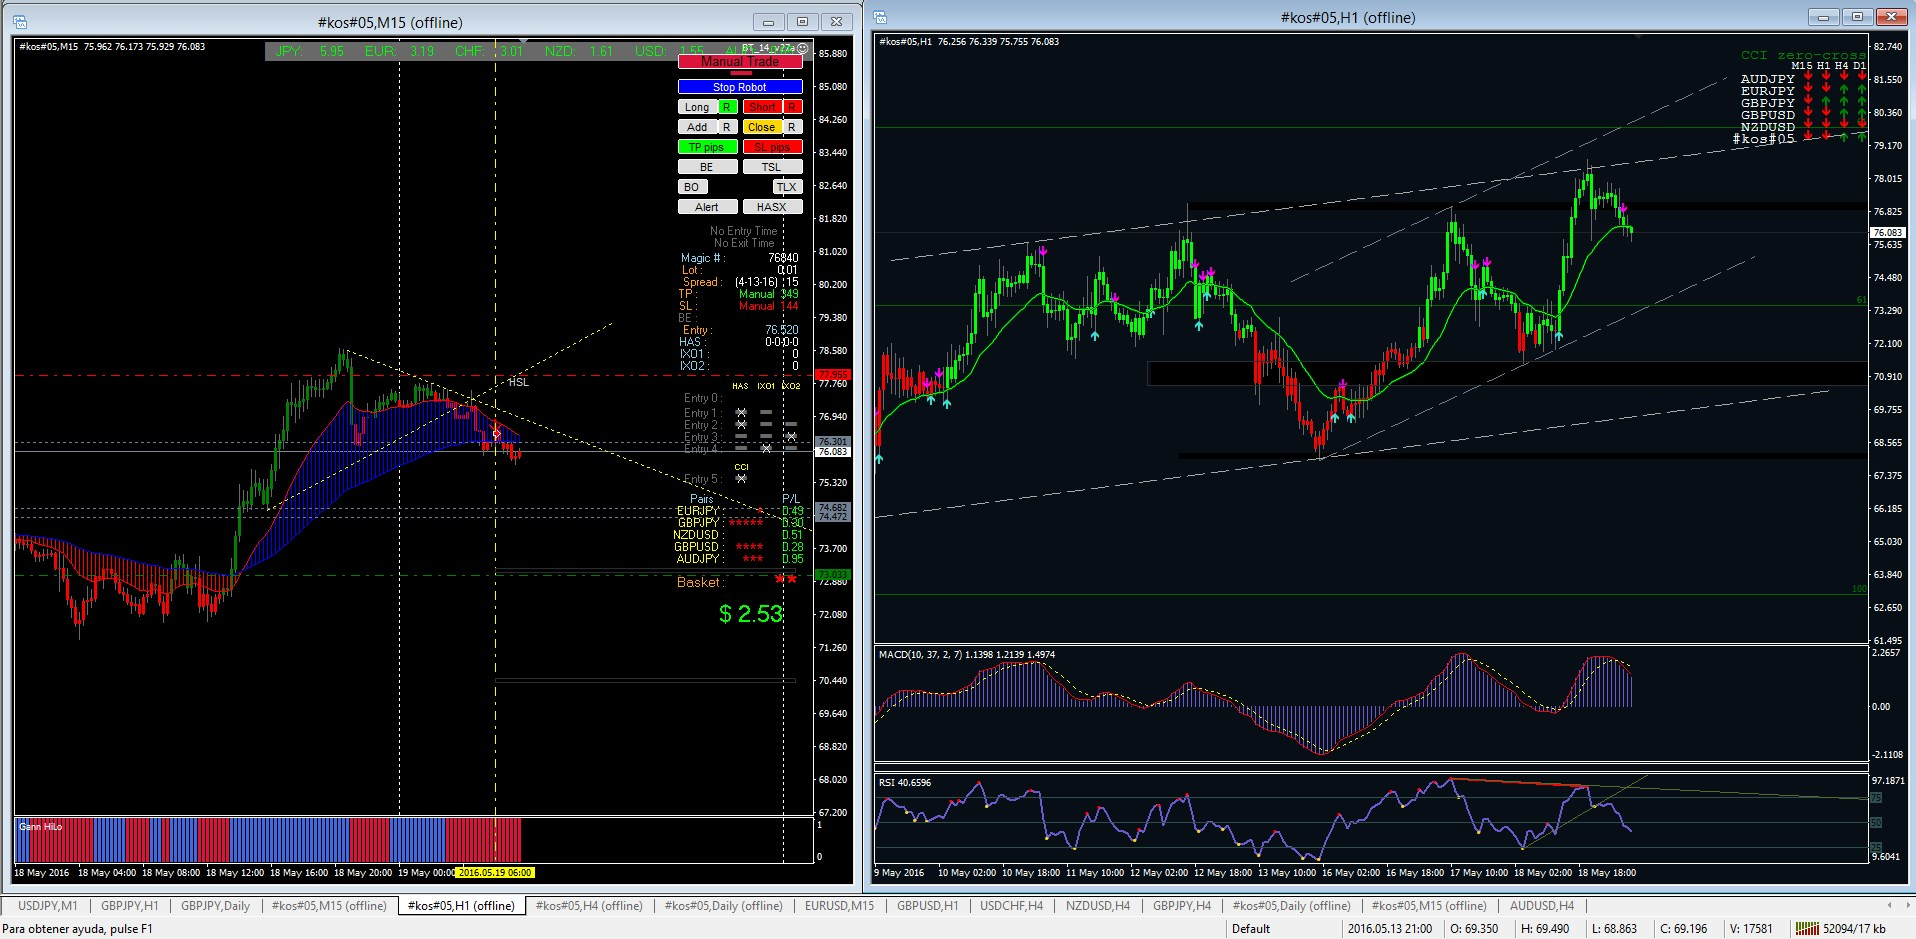The image size is (1916, 939).
Task: Click the 'Default' profile in status bar
Action: point(1251,929)
